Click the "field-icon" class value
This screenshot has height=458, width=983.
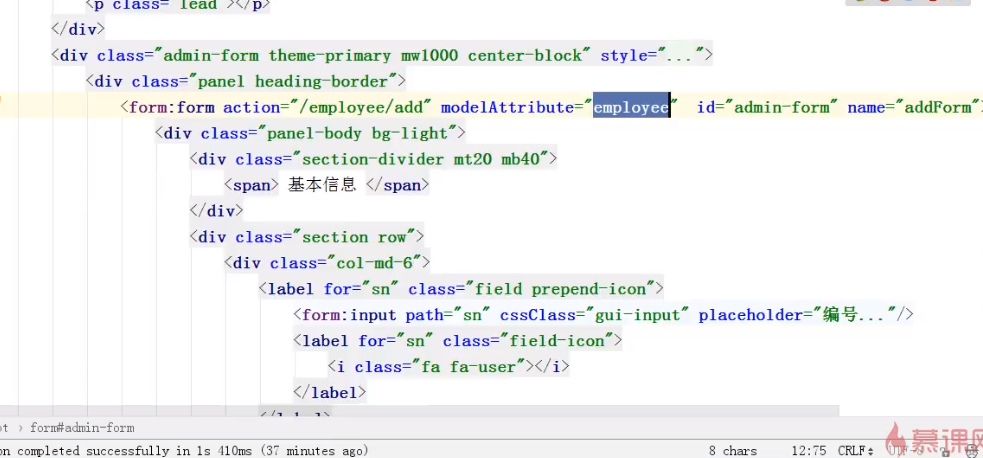tap(557, 341)
